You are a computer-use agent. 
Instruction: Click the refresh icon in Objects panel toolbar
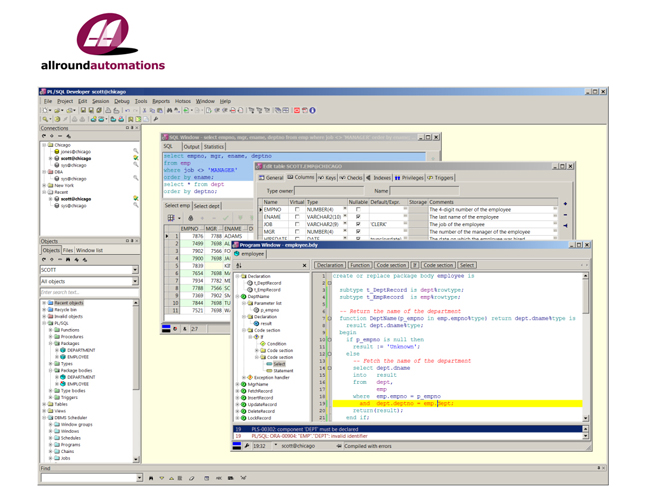(44, 260)
